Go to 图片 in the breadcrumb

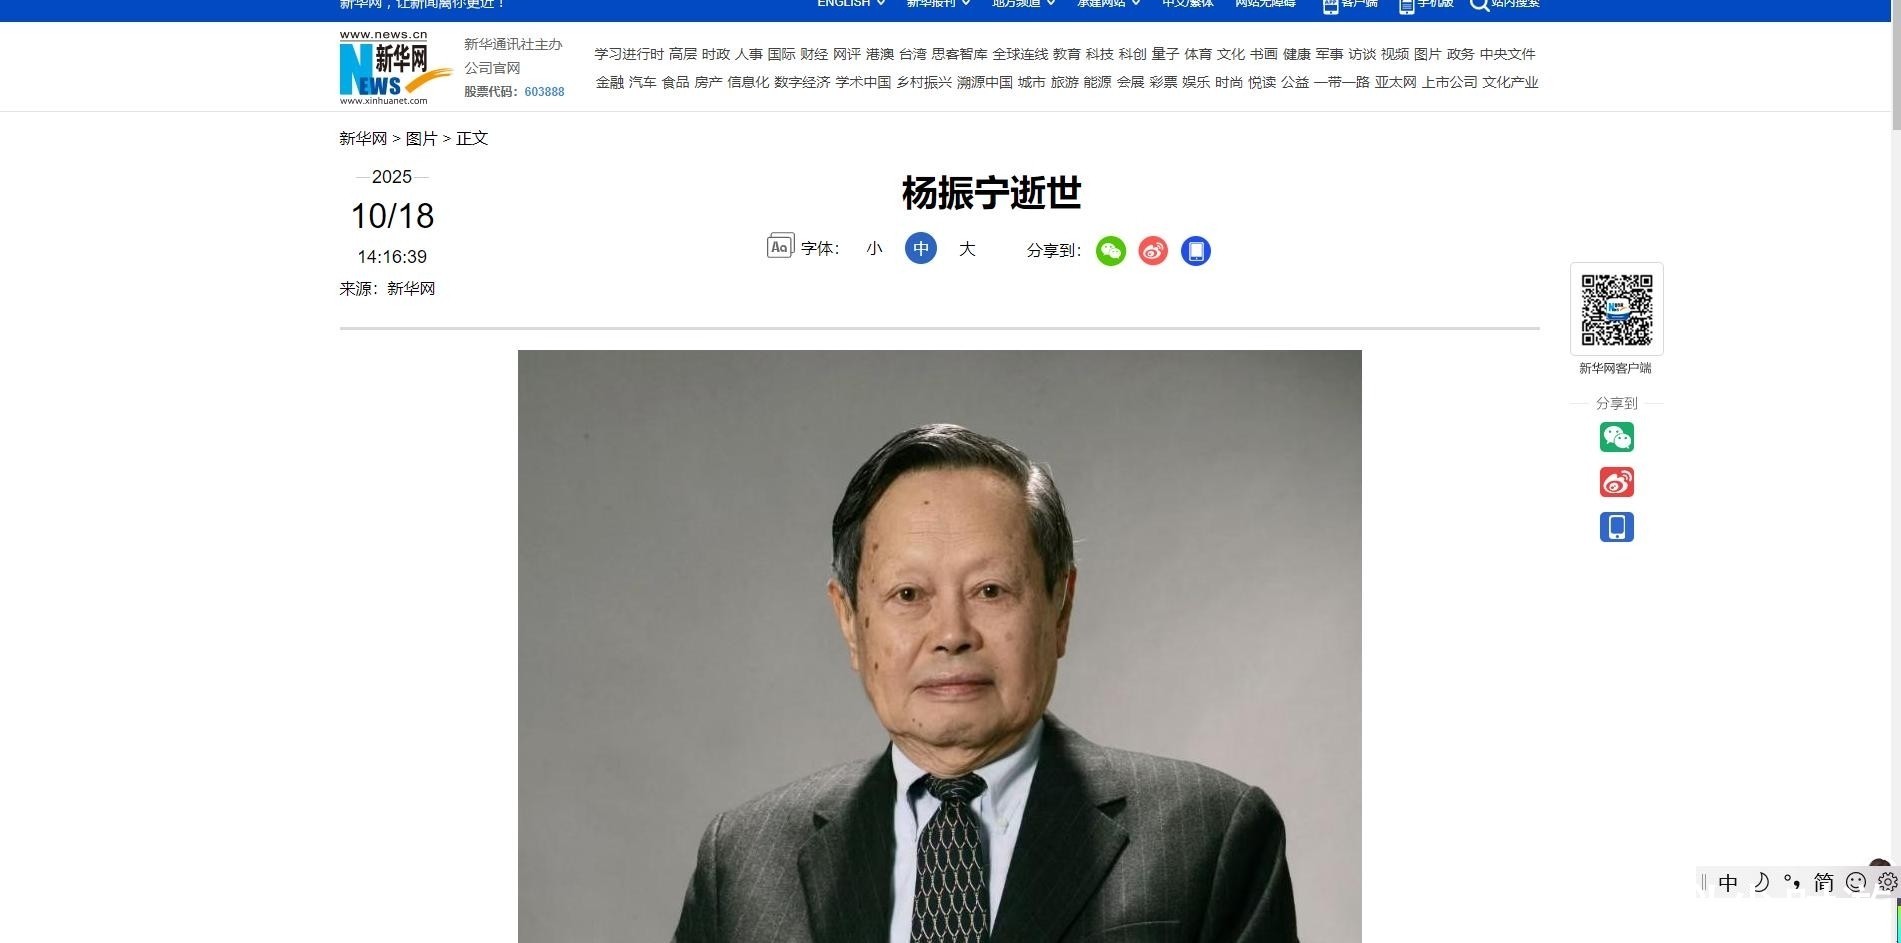click(x=421, y=138)
